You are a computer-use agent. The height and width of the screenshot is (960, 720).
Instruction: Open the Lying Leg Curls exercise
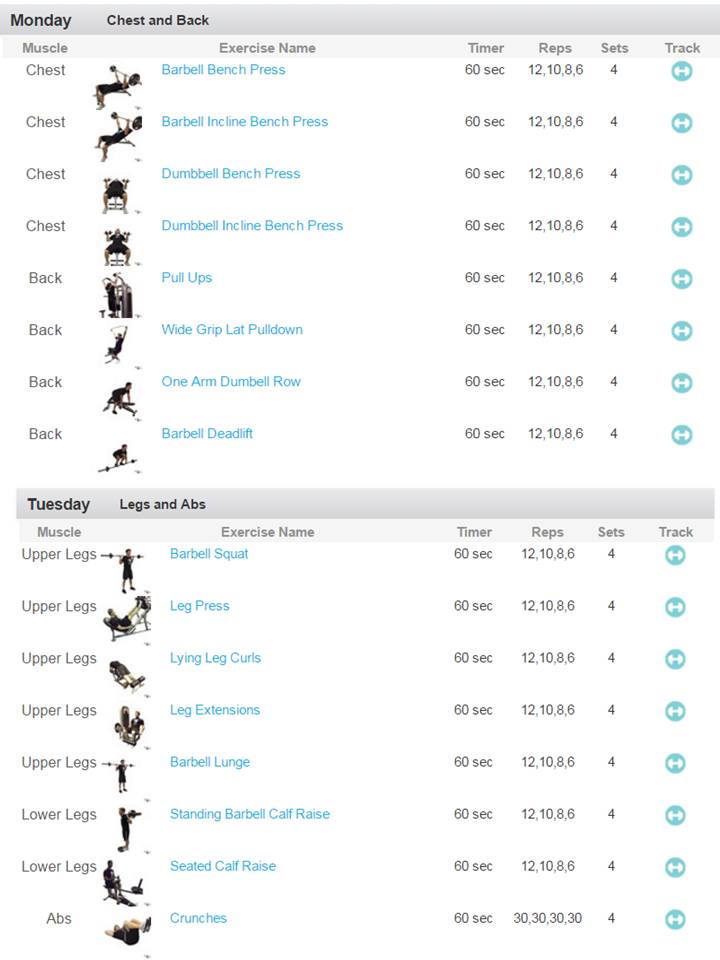point(217,658)
